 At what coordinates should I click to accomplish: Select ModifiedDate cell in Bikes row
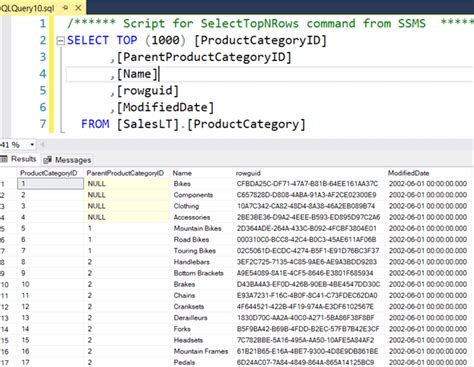[x=428, y=184]
